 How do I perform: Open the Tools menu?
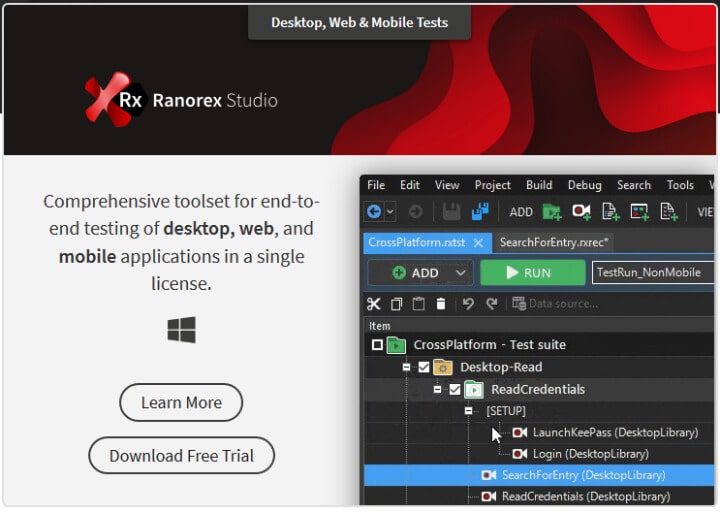tap(680, 185)
